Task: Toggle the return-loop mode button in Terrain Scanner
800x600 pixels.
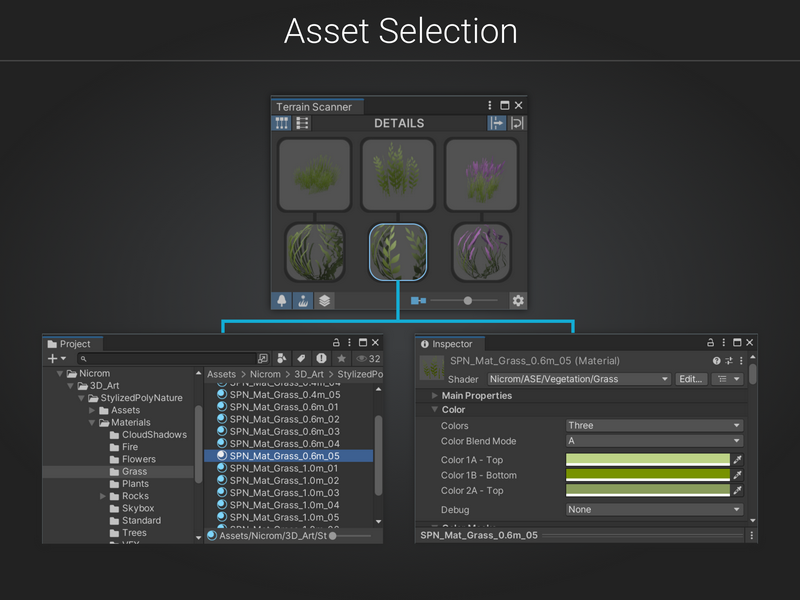Action: (x=517, y=123)
